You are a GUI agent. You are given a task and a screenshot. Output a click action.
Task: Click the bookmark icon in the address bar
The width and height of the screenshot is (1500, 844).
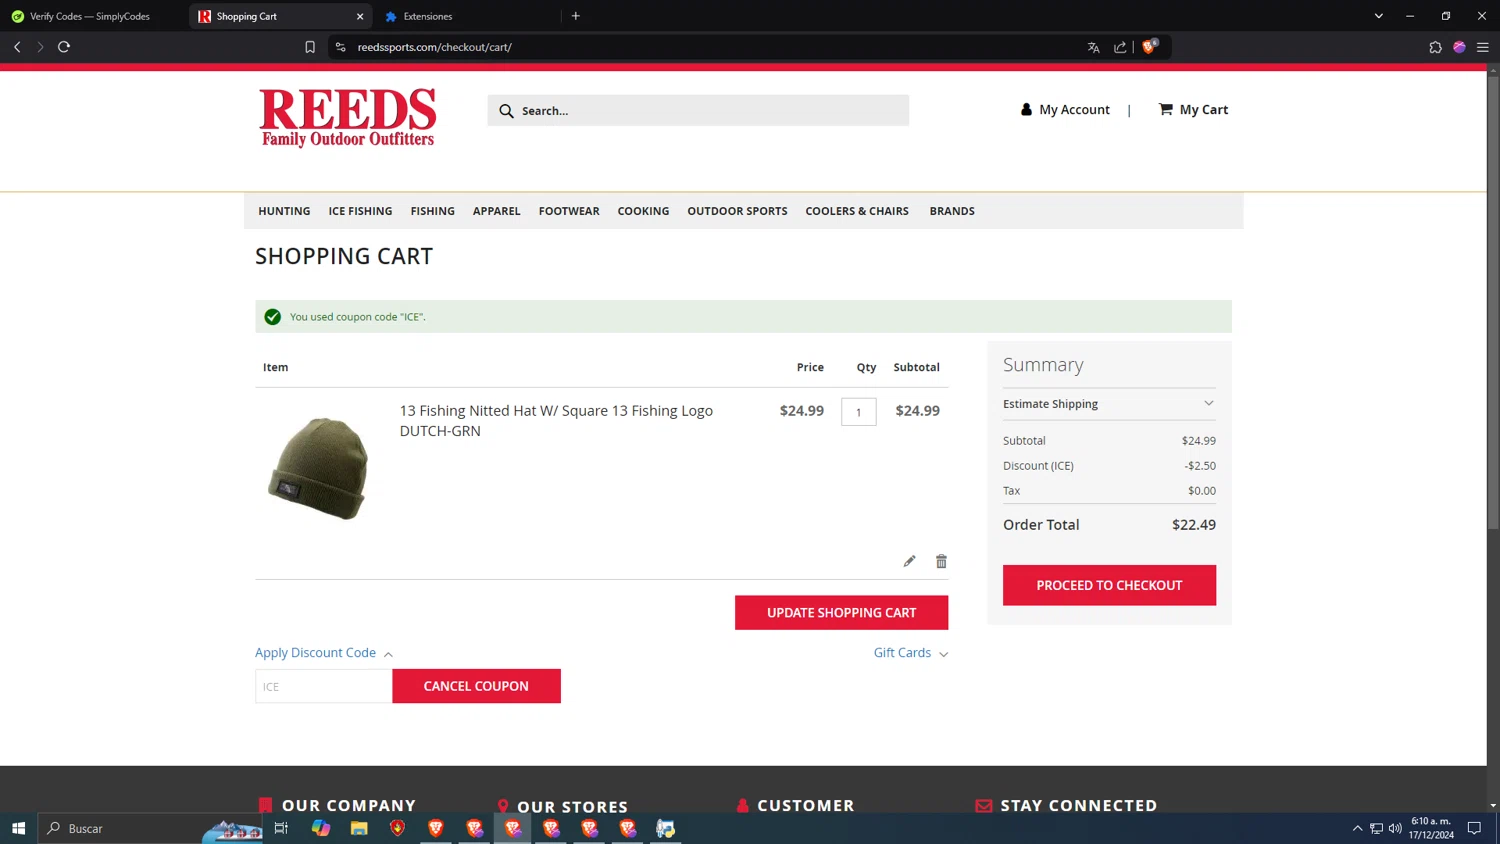[x=310, y=47]
